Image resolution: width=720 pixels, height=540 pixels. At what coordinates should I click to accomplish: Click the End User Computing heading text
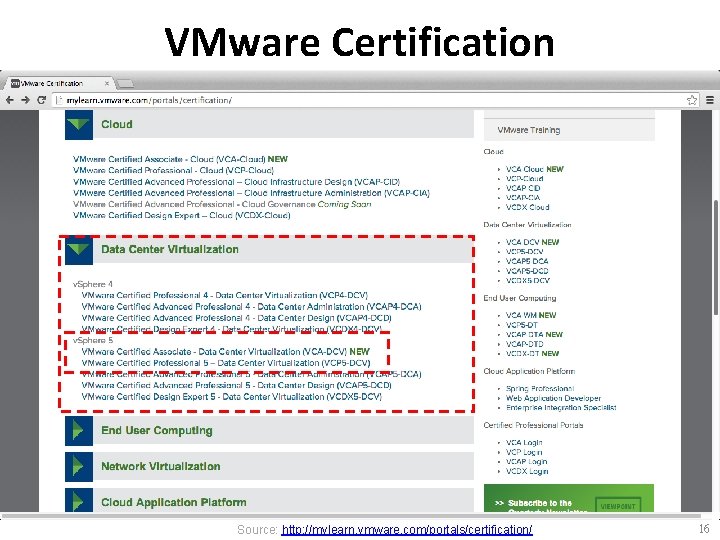coord(157,431)
